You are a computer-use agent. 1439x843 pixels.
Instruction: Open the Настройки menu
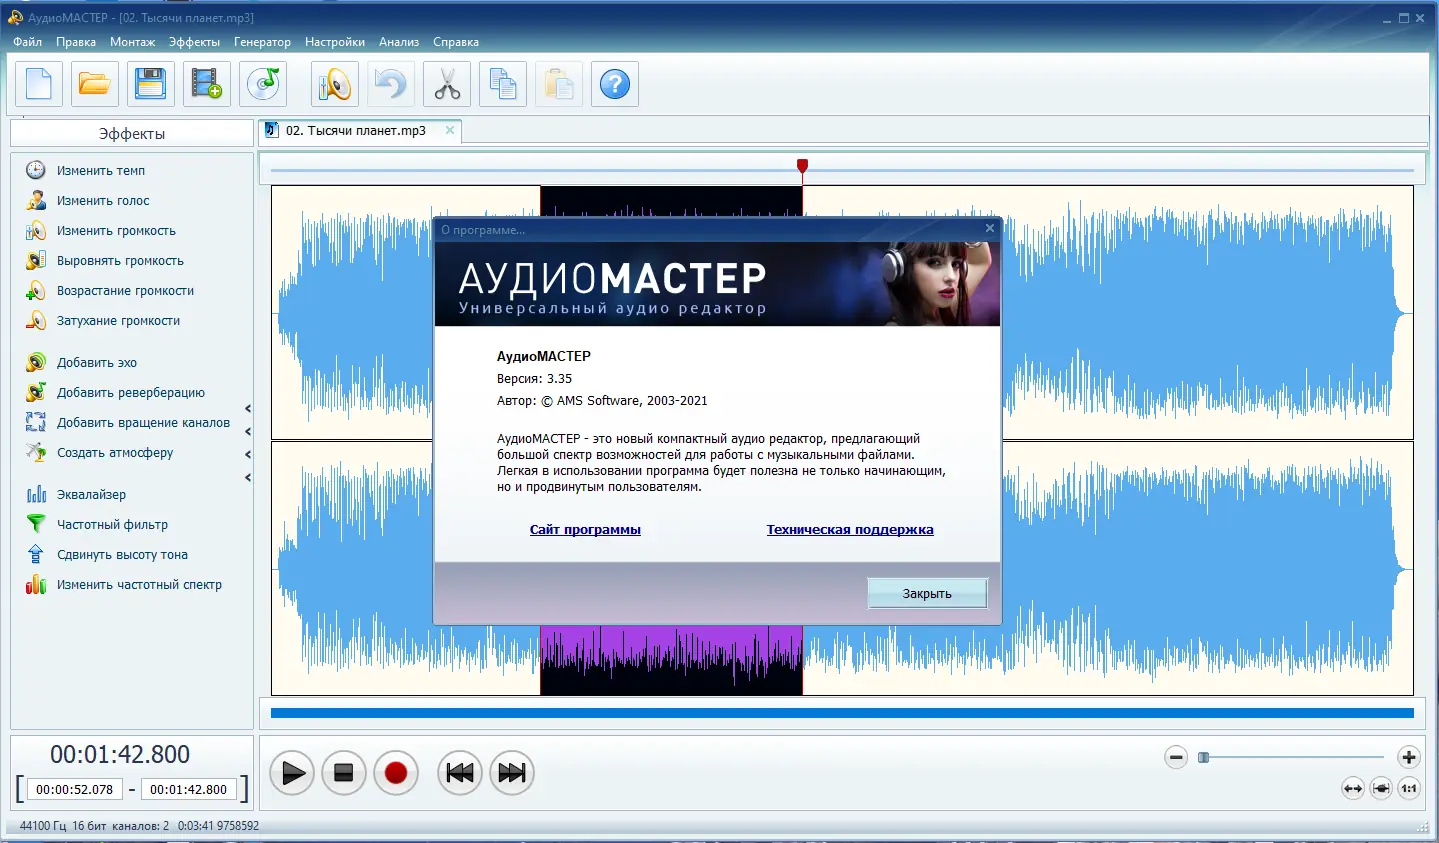pos(335,42)
